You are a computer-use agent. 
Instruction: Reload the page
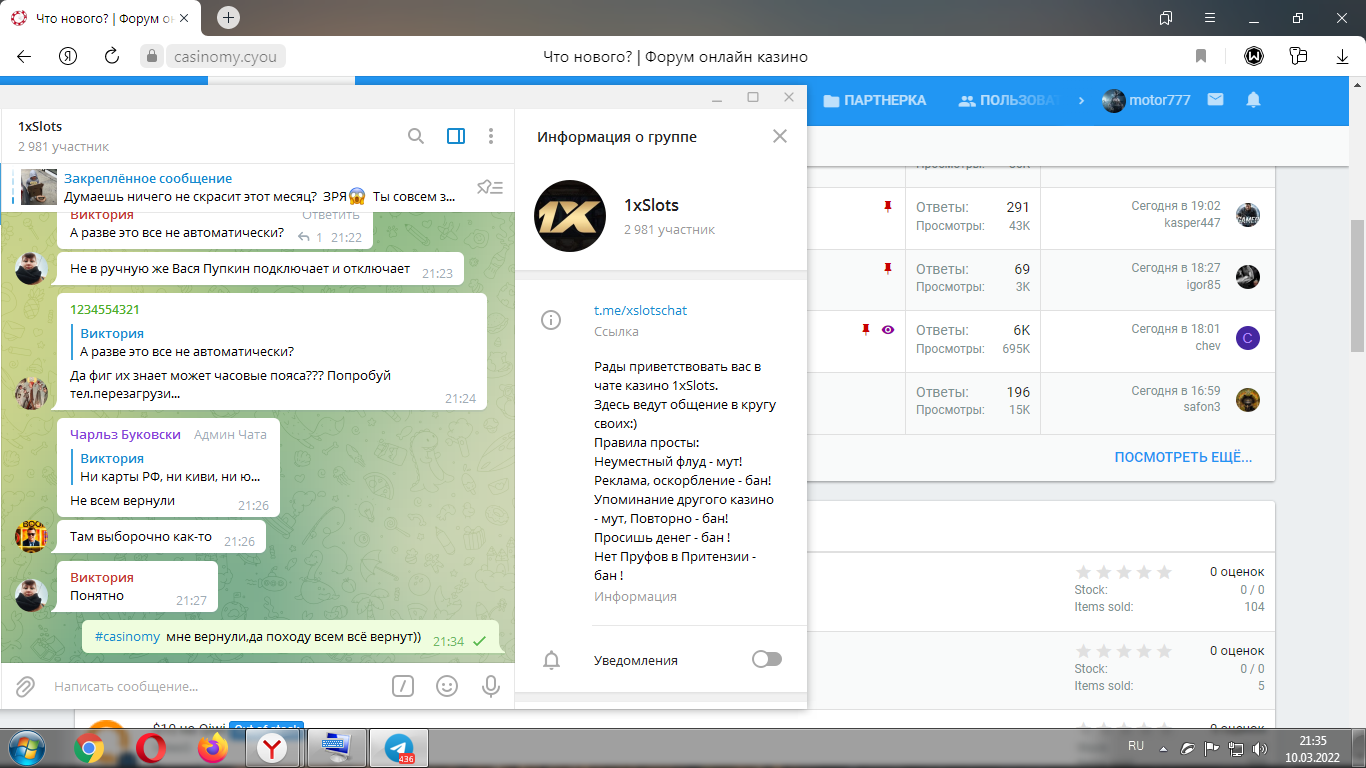coord(112,56)
